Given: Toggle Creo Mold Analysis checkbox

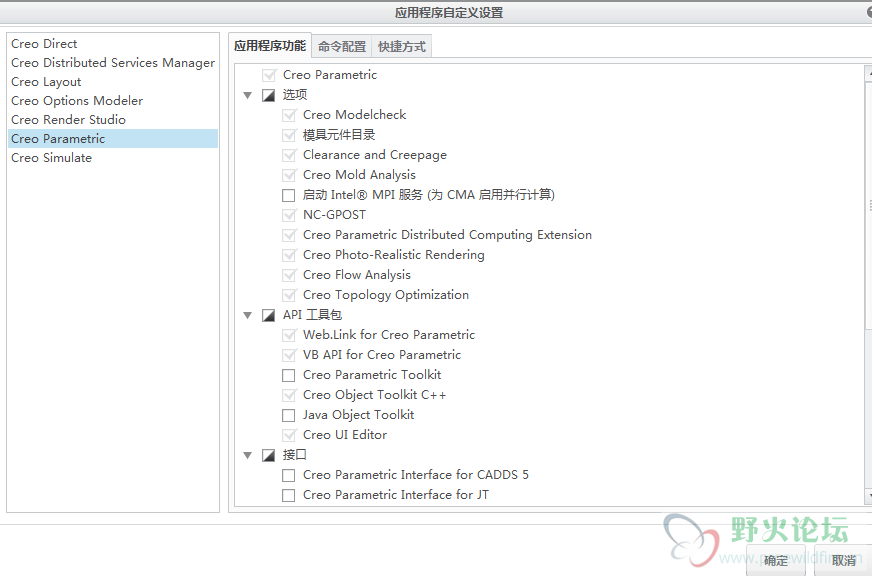Looking at the screenshot, I should [x=289, y=175].
